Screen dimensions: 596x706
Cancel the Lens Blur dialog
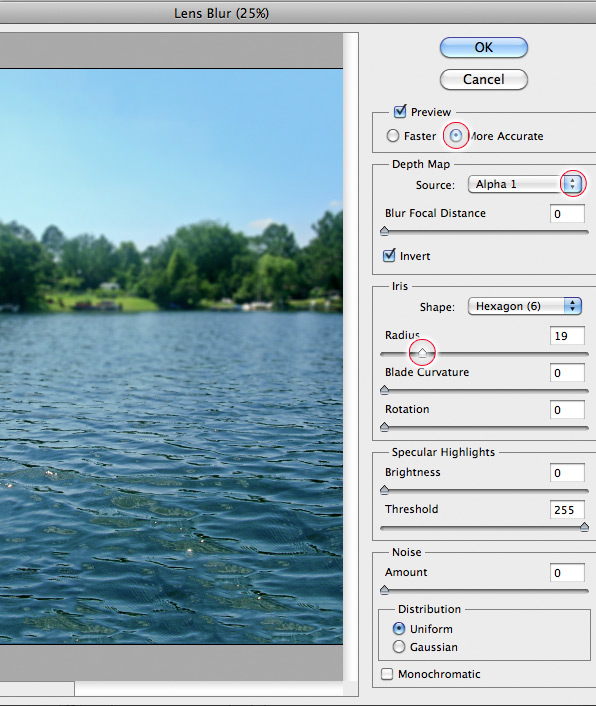483,79
